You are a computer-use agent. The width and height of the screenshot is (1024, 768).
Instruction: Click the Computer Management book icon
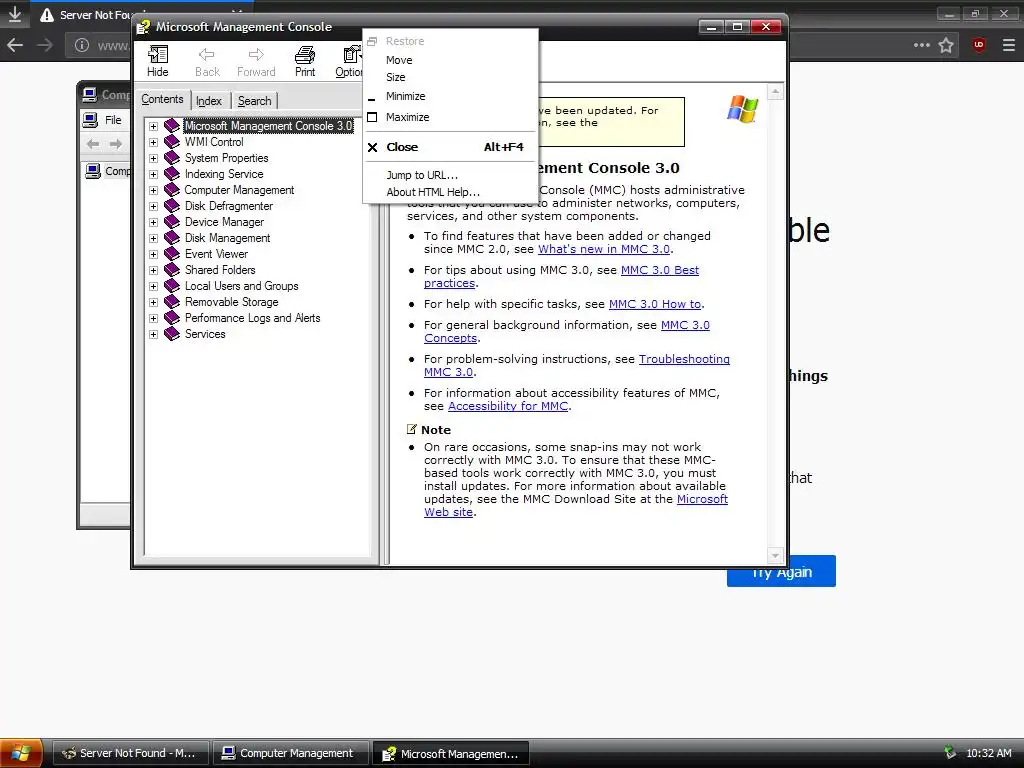[172, 189]
